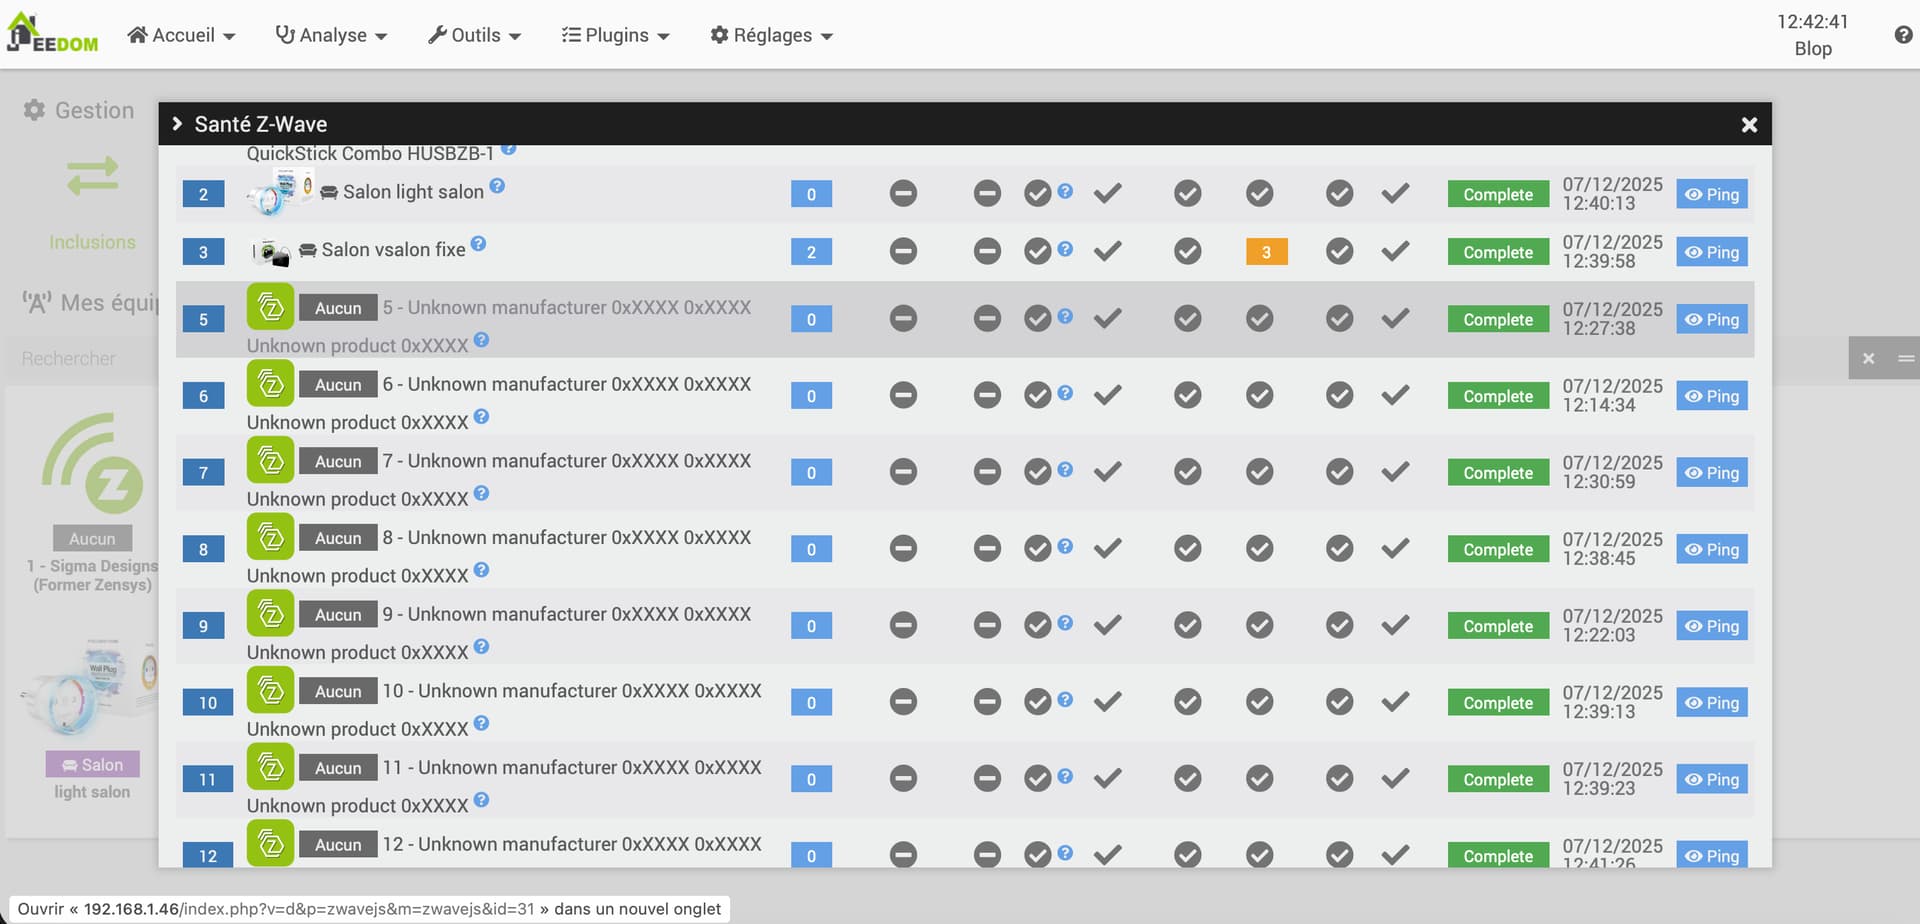Click the minus status icon in row 6
The width and height of the screenshot is (1920, 924).
point(903,396)
